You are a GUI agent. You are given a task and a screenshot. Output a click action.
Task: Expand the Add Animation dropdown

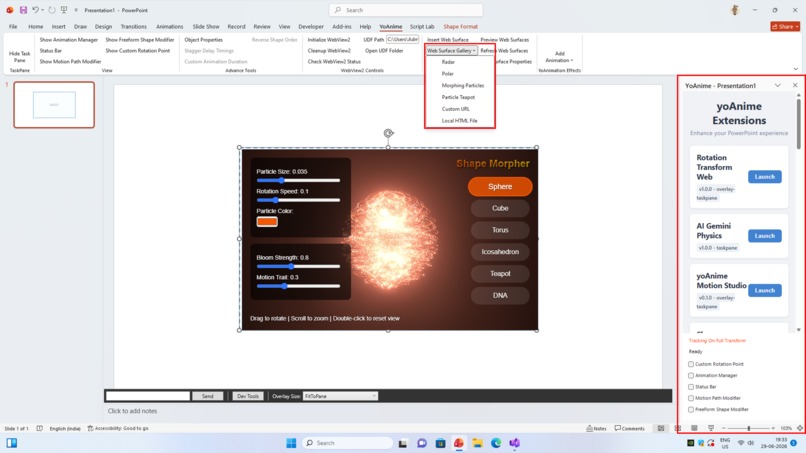pos(559,57)
